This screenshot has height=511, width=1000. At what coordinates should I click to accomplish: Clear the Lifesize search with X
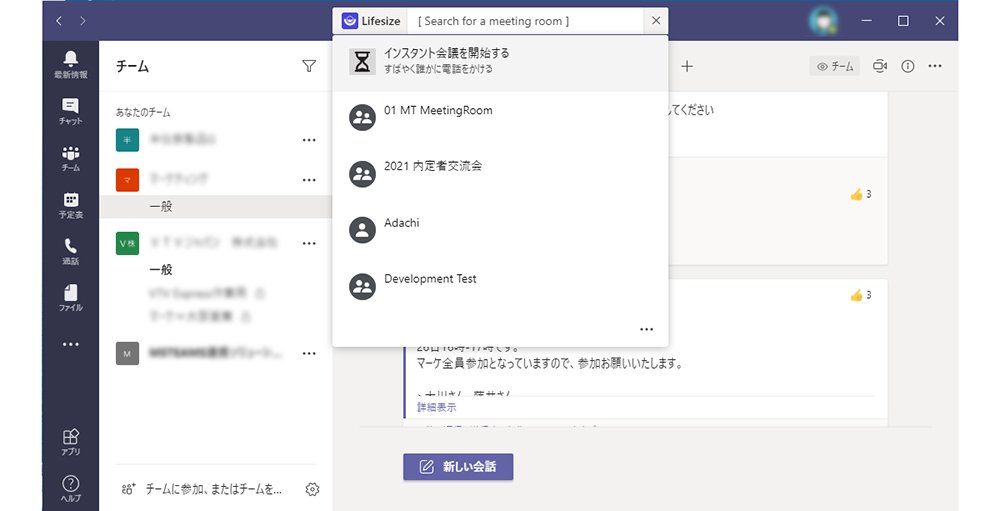point(656,20)
